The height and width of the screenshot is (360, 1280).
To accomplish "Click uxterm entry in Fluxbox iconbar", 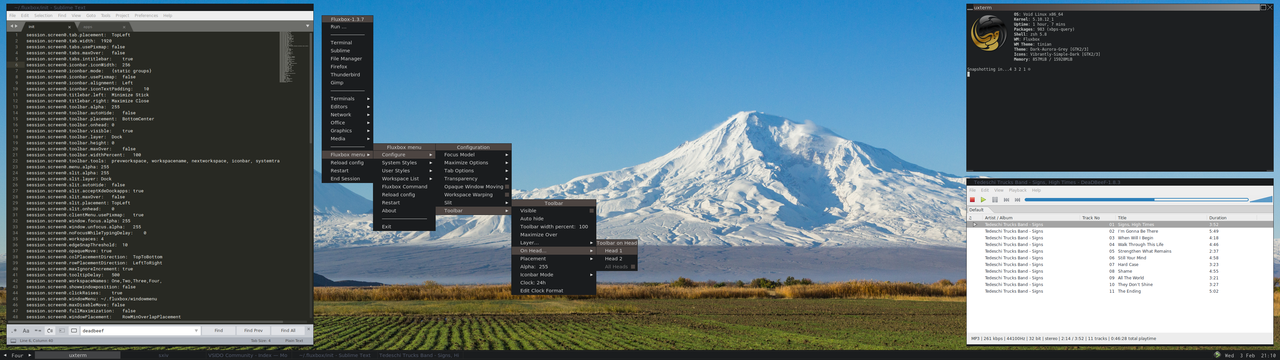I will pyautogui.click(x=77, y=355).
